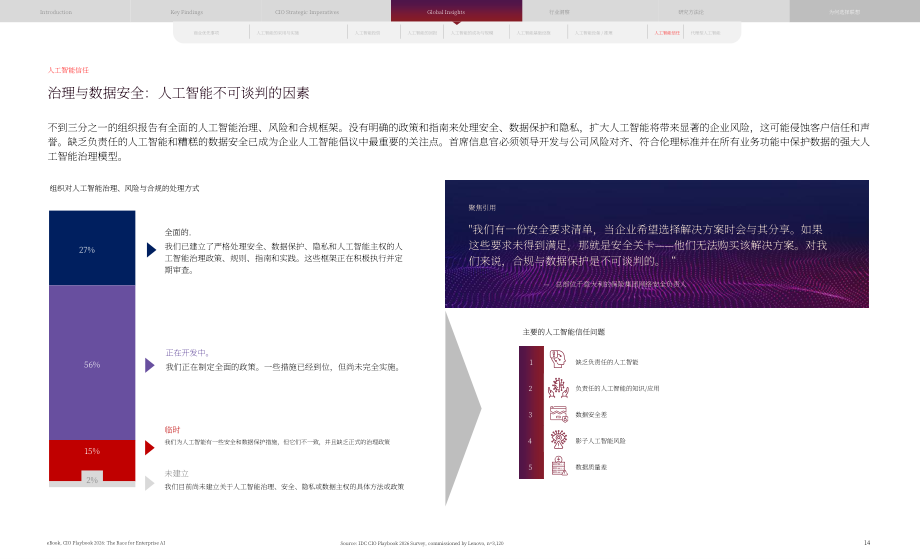Click the footer text eBook, CIO Playbook 2026

click(x=106, y=543)
